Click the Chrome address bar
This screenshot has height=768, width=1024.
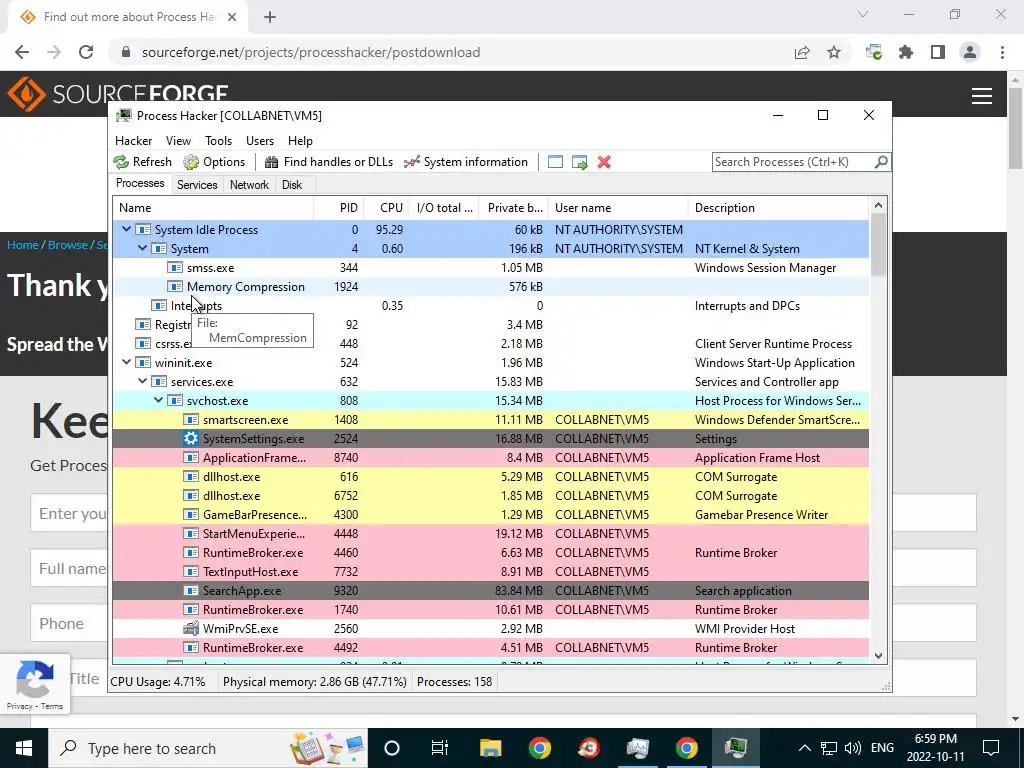coord(451,52)
